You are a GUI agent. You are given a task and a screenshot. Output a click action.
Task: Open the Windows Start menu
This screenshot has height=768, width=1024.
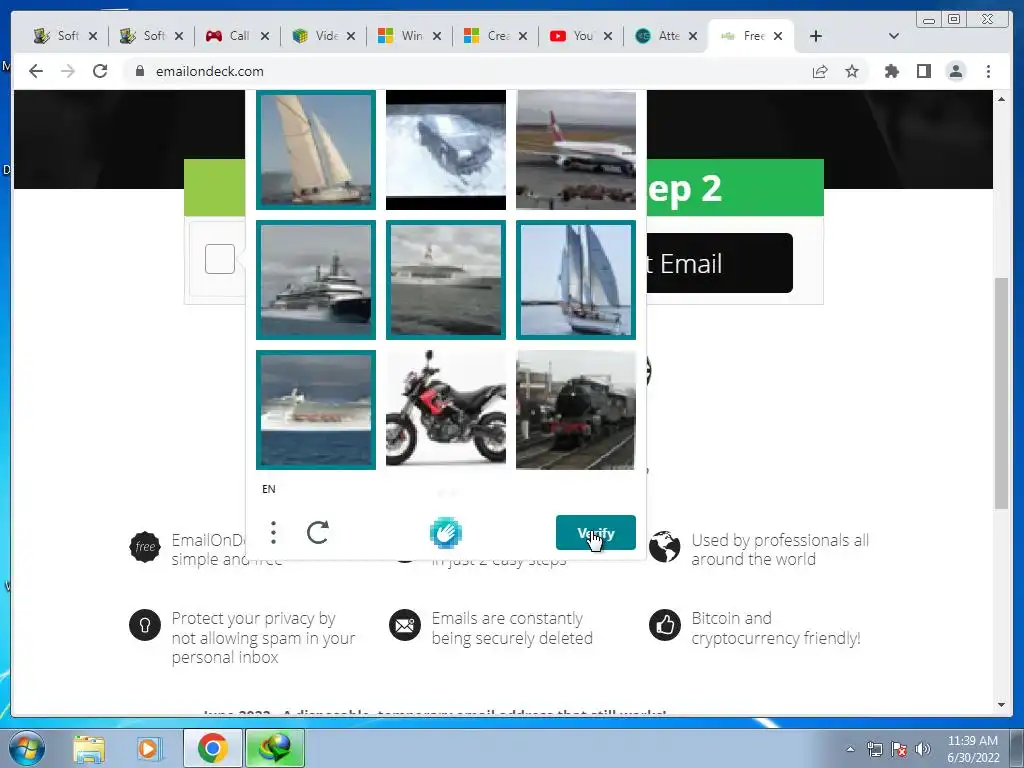coord(26,748)
